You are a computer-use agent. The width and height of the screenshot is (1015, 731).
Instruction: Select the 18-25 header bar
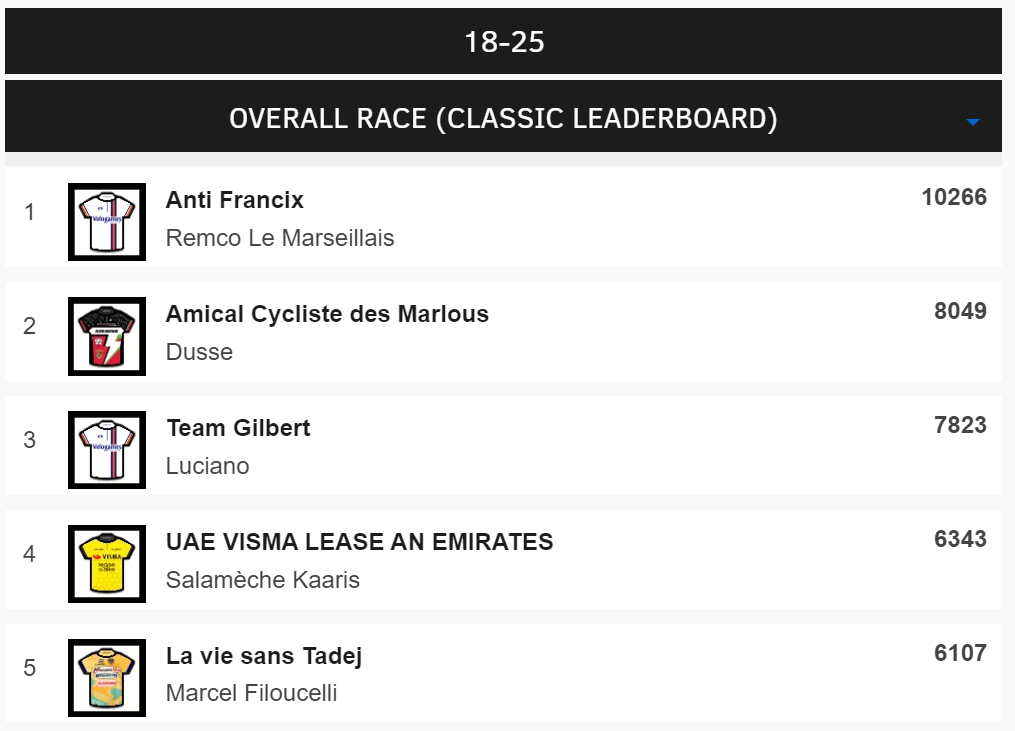click(503, 42)
